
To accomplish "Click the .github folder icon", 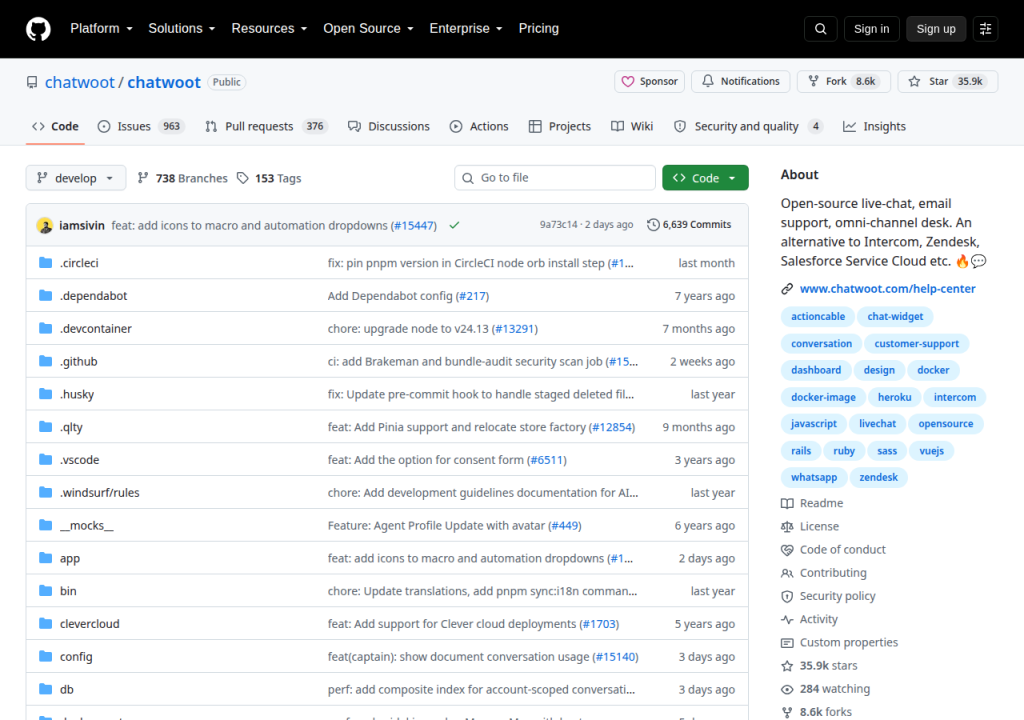I will (45, 361).
